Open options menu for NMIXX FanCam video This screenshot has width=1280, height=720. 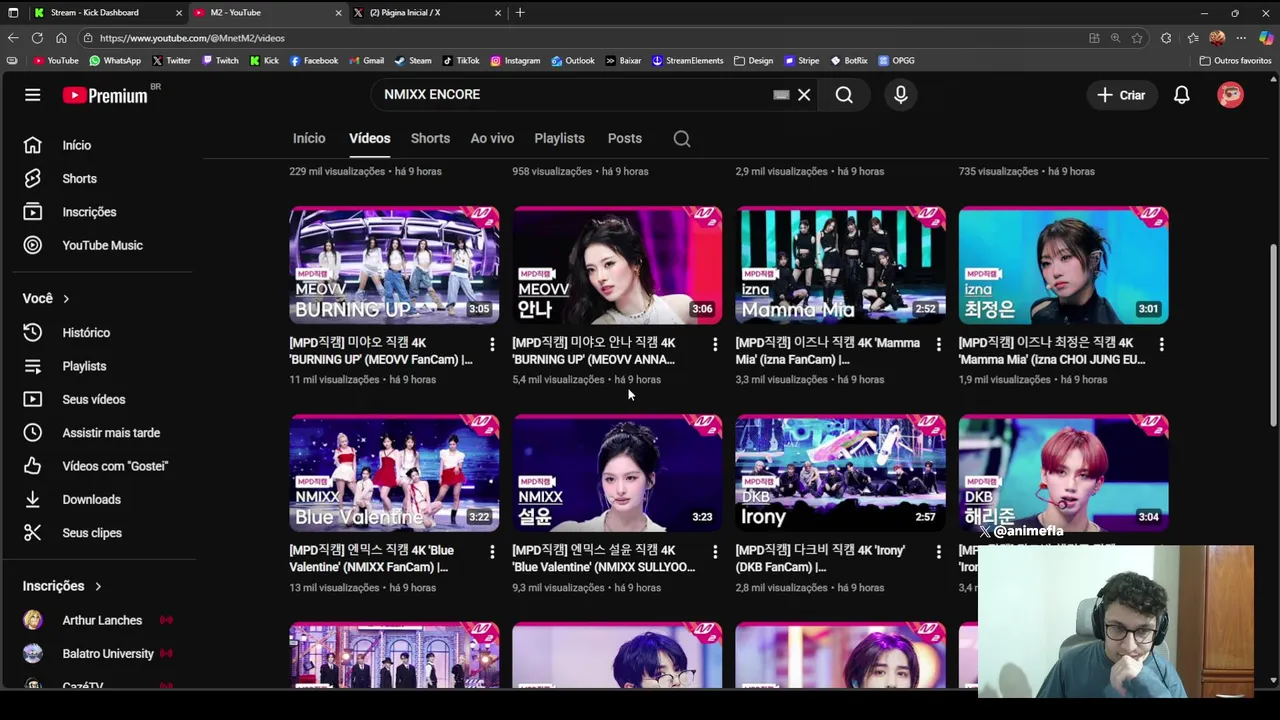(x=492, y=552)
